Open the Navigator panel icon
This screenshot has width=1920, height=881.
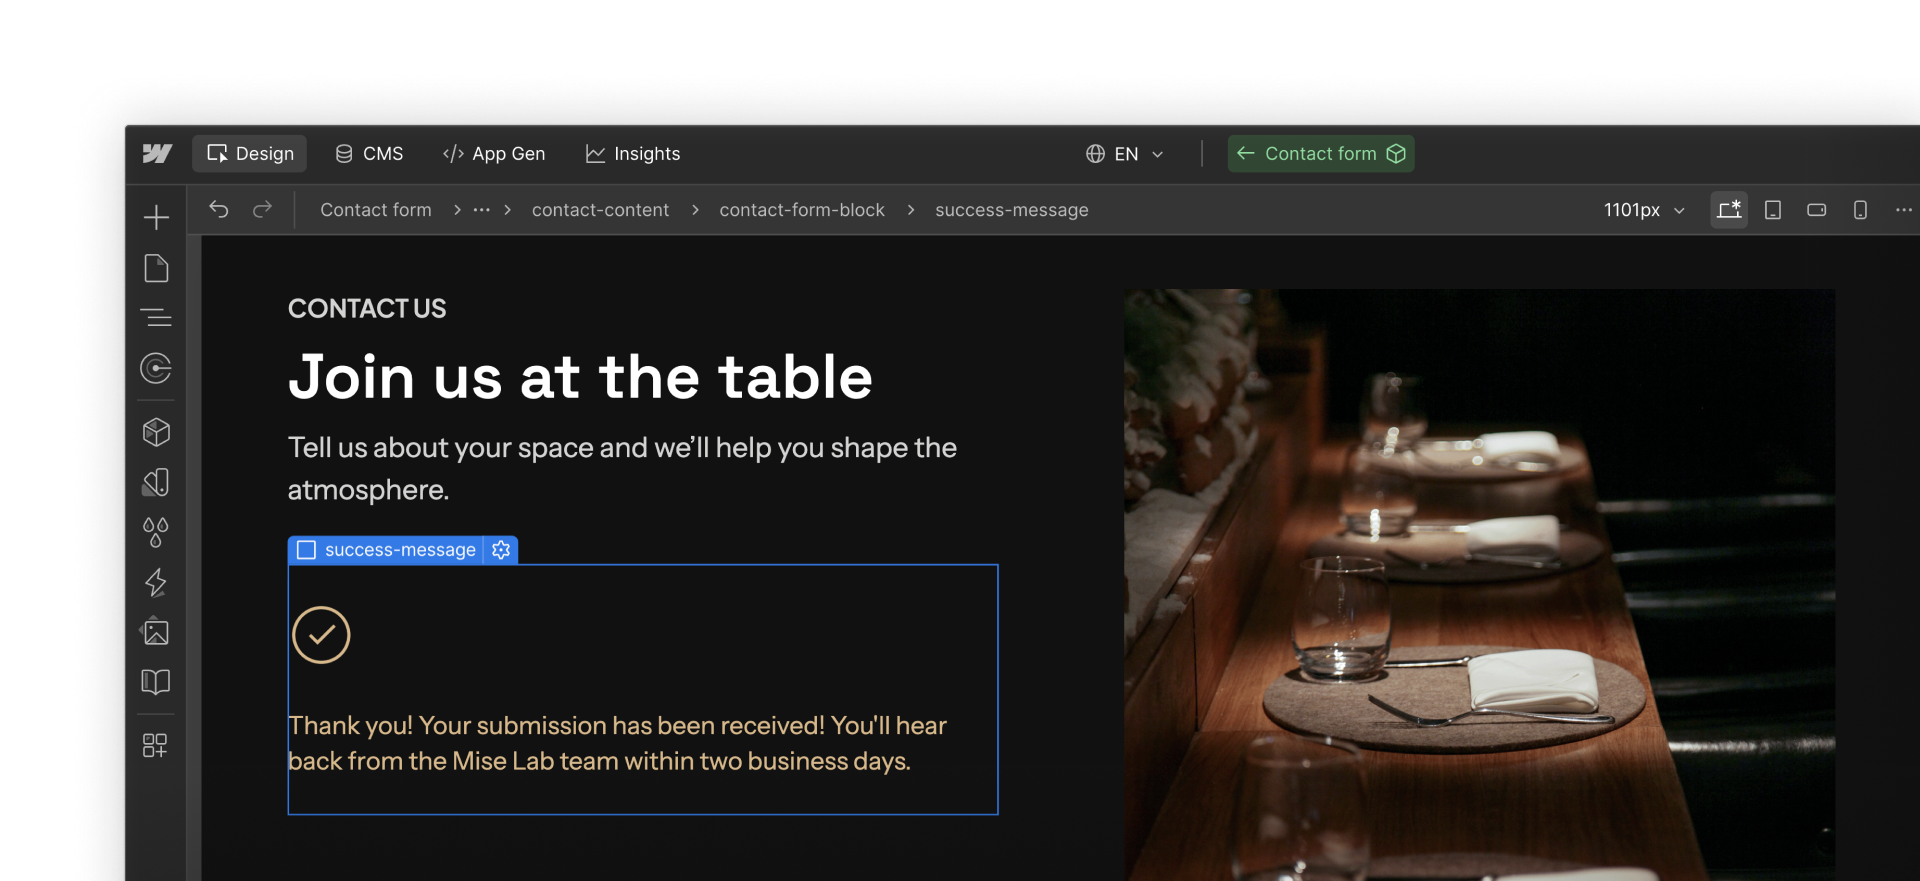[156, 318]
